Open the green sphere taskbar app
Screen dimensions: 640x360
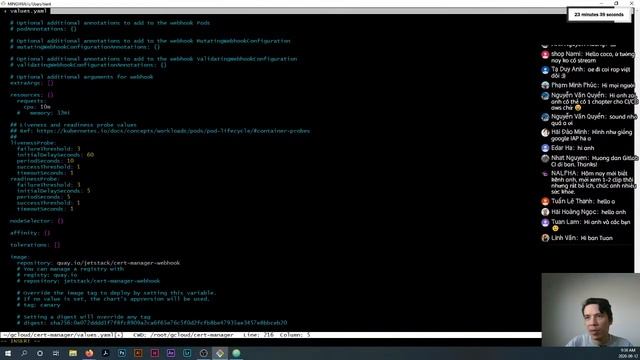236,353
